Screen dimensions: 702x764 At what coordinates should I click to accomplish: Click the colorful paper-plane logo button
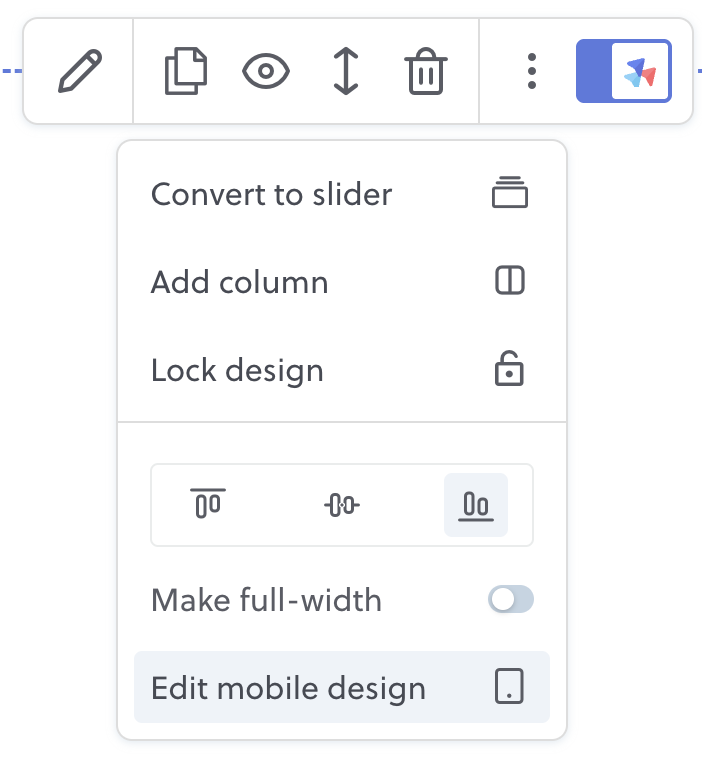641,71
